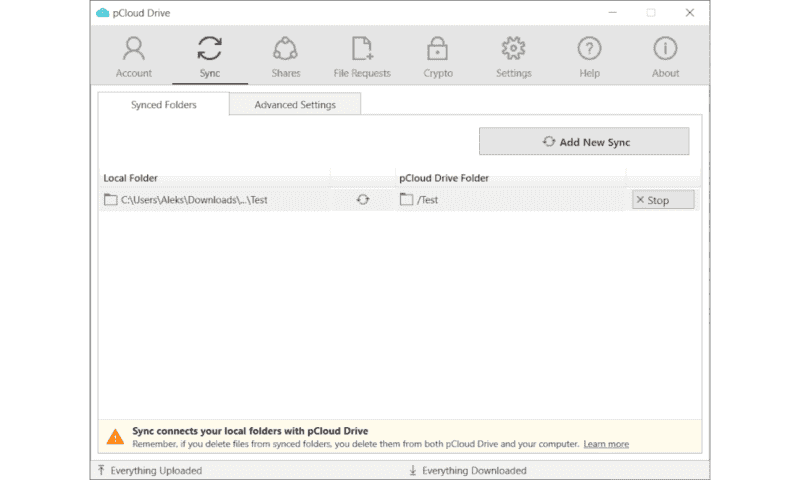Open the Settings gear
Screen dimensions: 800x480
click(513, 57)
